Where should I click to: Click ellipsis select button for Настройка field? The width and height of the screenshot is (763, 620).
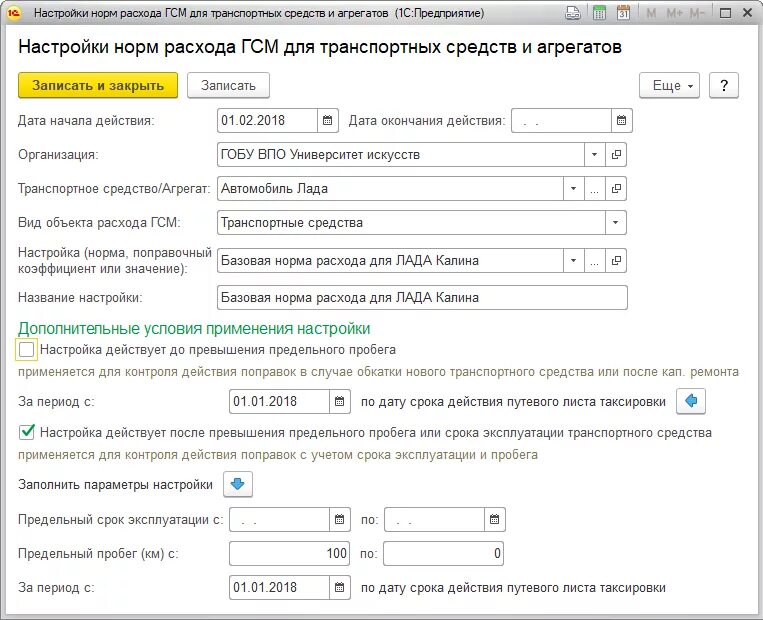point(595,261)
